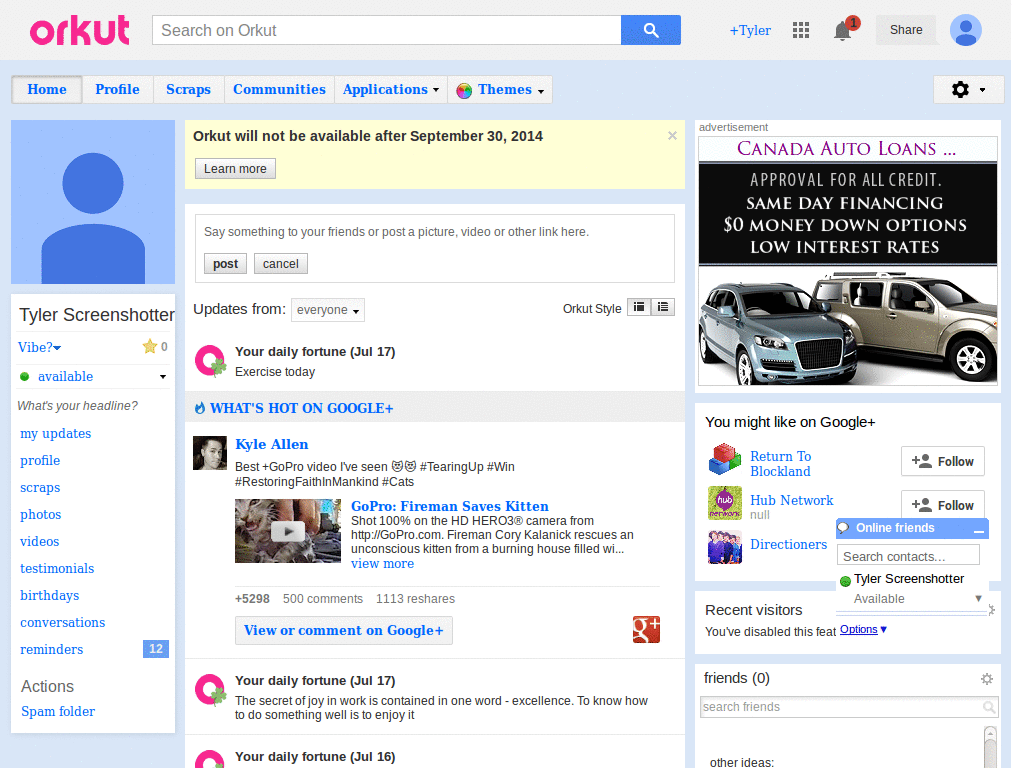Image resolution: width=1024 pixels, height=768 pixels.
Task: Click the friends panel scrollbar
Action: point(990,746)
